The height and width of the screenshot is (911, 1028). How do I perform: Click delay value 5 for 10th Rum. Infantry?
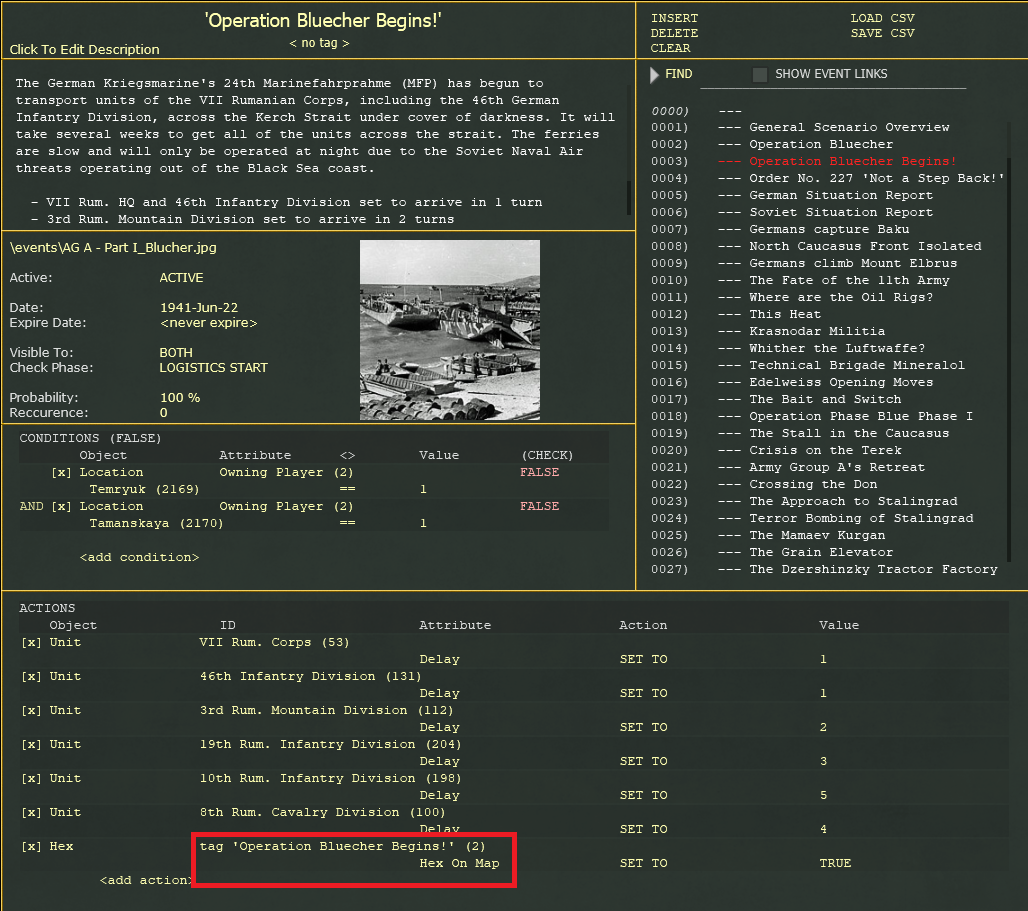(823, 796)
